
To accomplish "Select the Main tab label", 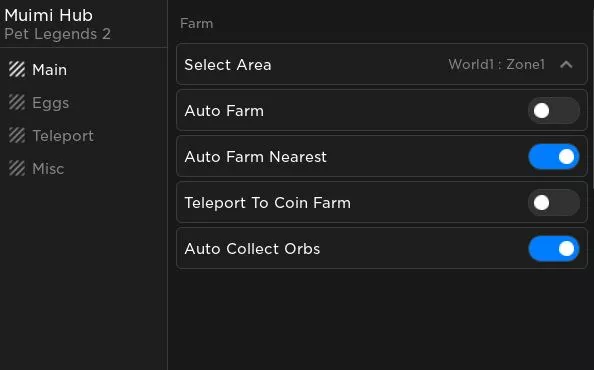I will (x=50, y=70).
